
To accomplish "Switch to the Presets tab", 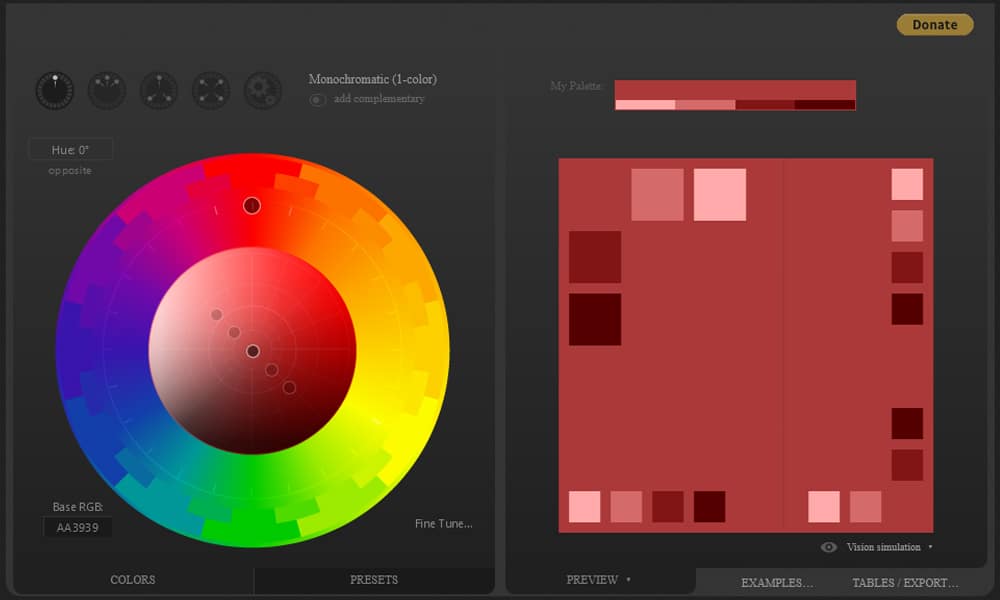I will 374,580.
